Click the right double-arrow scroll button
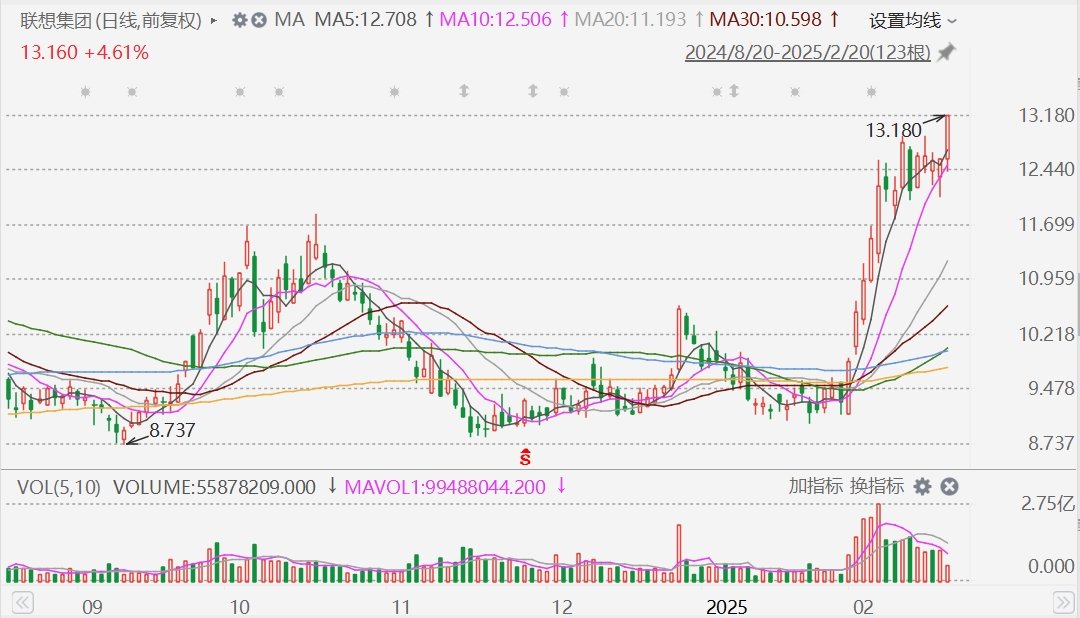This screenshot has height=618, width=1080. (1063, 604)
